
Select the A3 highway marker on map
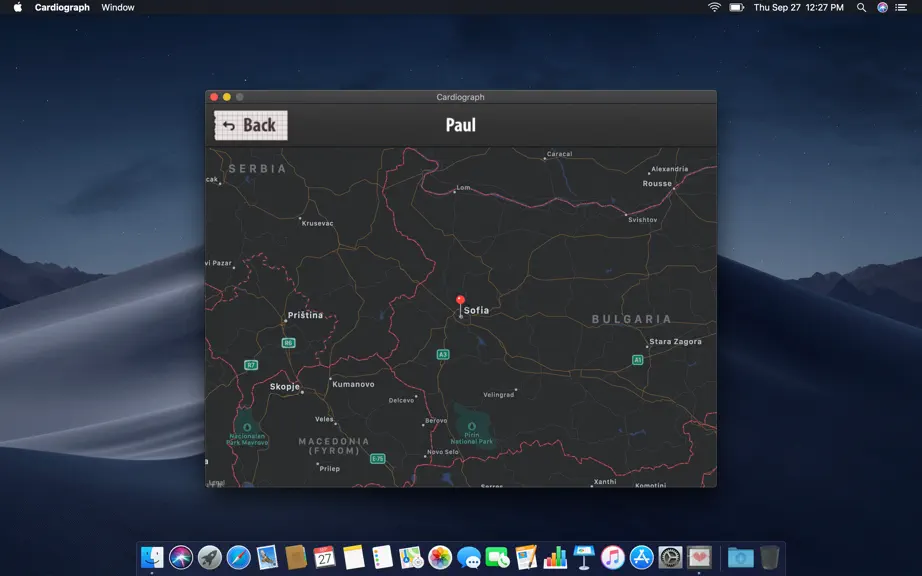click(443, 354)
